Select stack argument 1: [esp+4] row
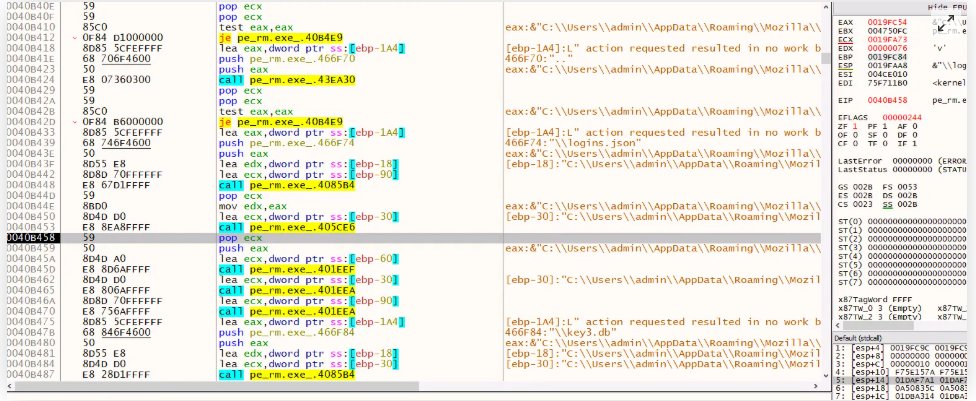This screenshot has height=401, width=976. 901,347
